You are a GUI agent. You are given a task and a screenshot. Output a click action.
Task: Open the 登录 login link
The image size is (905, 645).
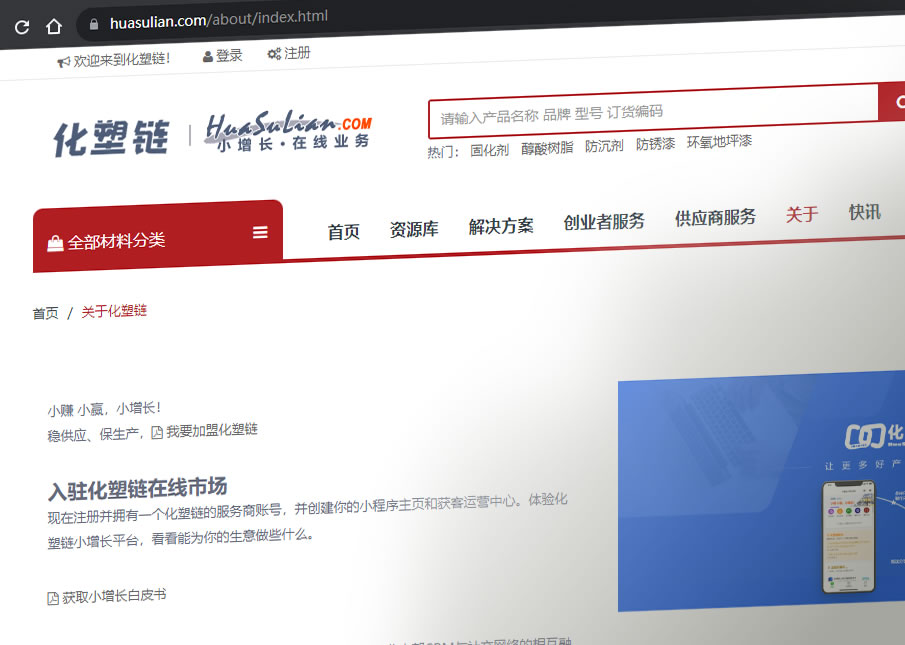229,55
